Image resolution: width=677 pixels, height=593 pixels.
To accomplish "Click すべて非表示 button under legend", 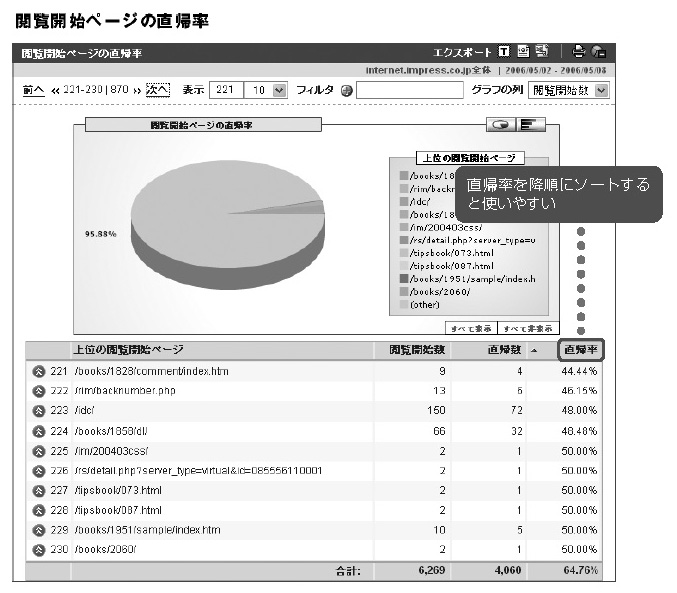I will coord(528,329).
